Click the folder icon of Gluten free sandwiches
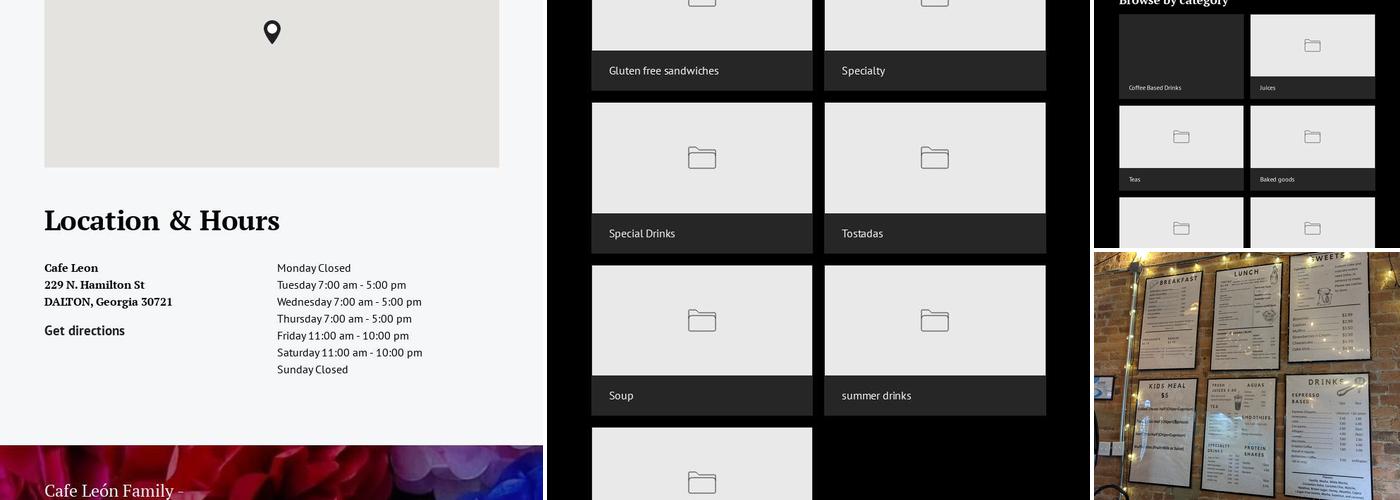The width and height of the screenshot is (1400, 500). (702, 3)
